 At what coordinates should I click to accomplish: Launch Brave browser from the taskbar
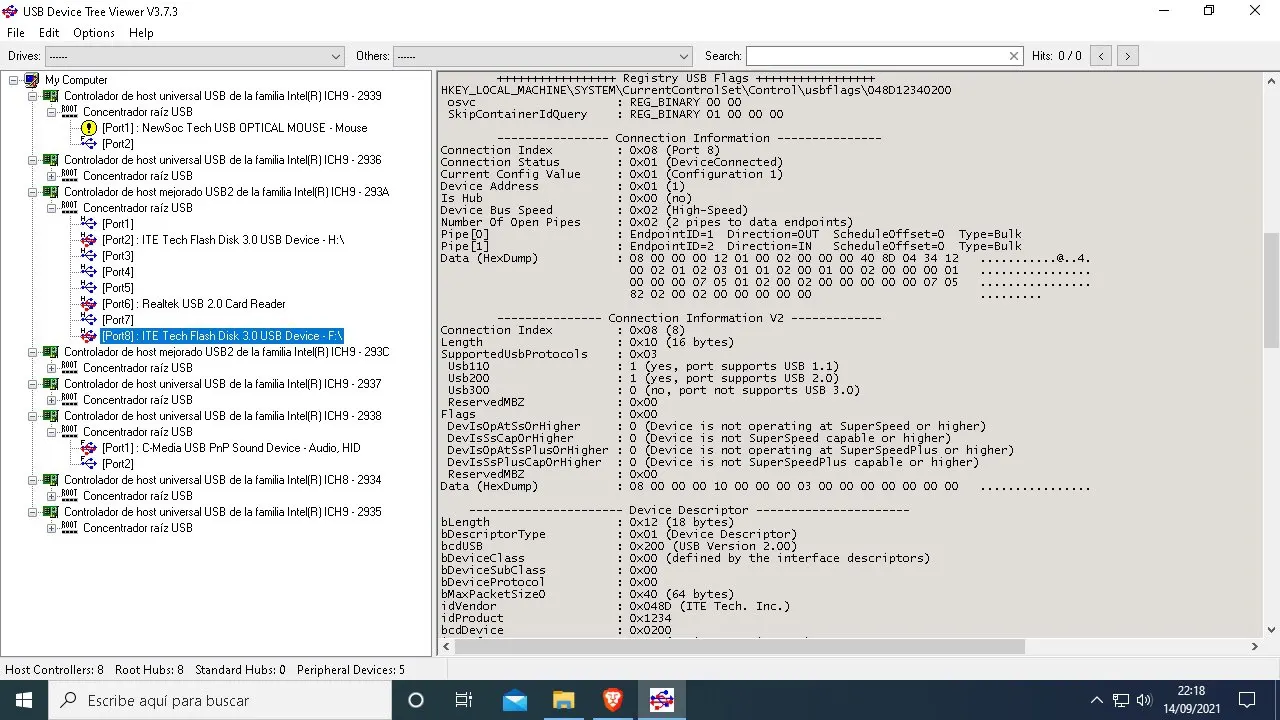613,700
